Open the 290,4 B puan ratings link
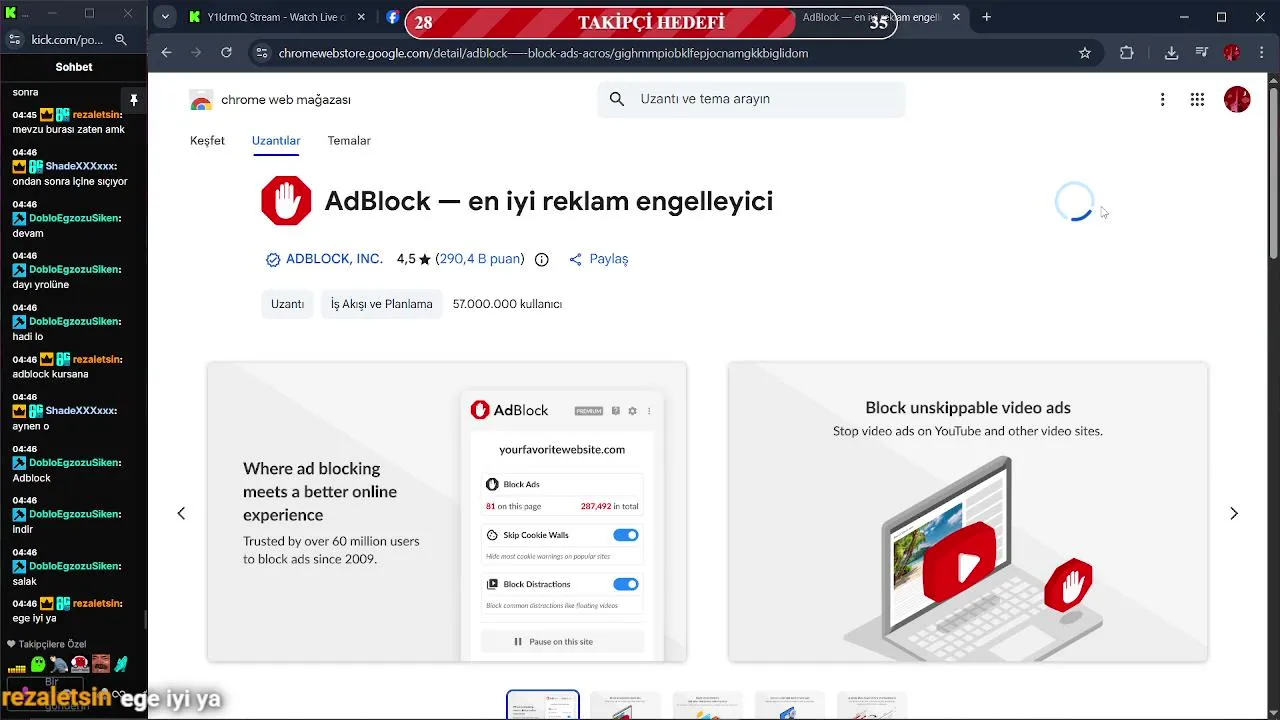 [480, 259]
